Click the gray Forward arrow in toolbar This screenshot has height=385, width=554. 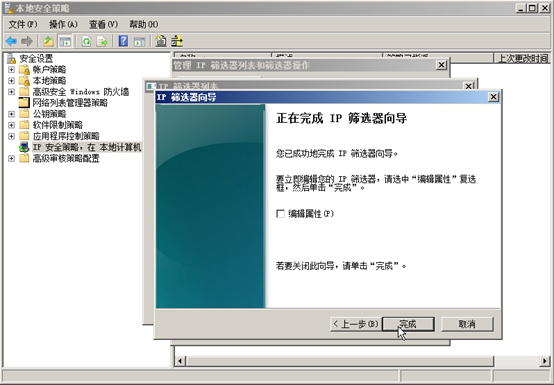point(27,41)
